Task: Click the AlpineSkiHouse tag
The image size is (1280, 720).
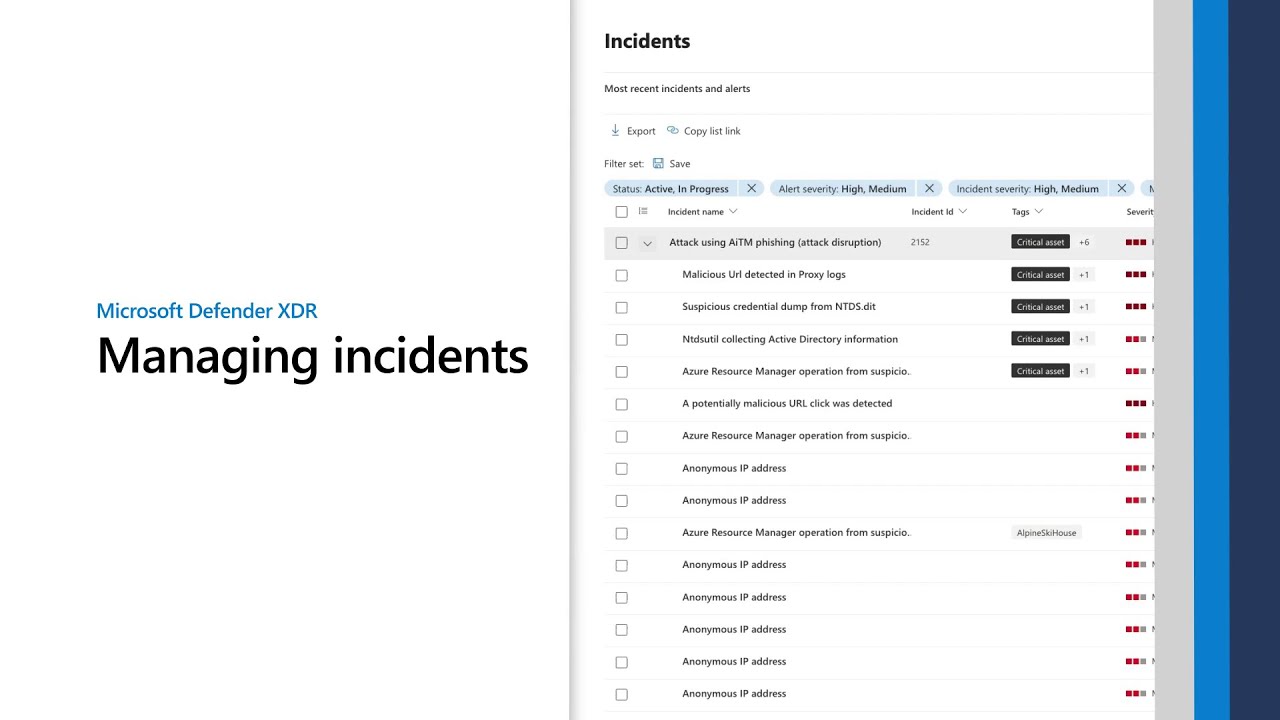Action: coord(1047,533)
